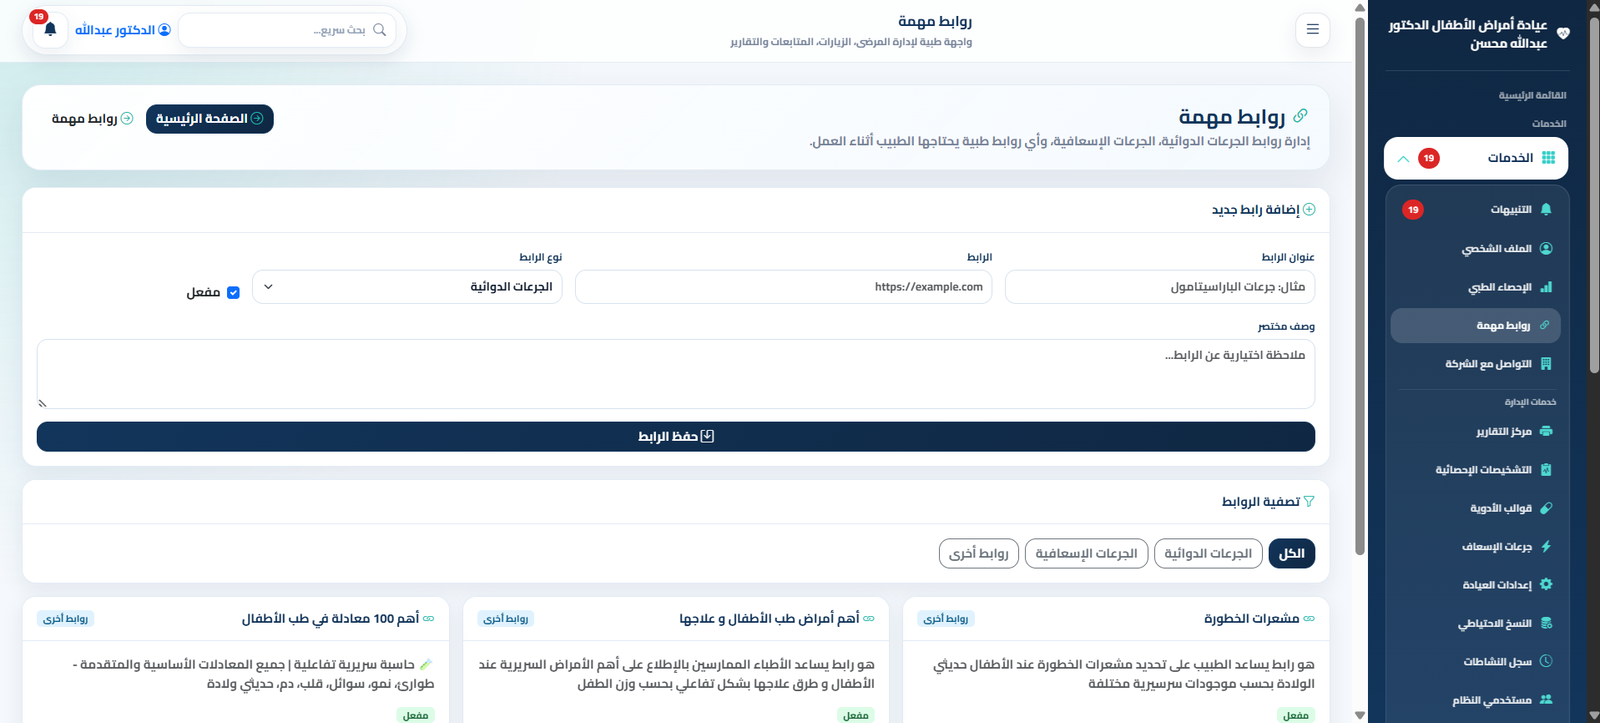
Task: Click the مشعرات الخطورة card title
Action: click(1251, 619)
